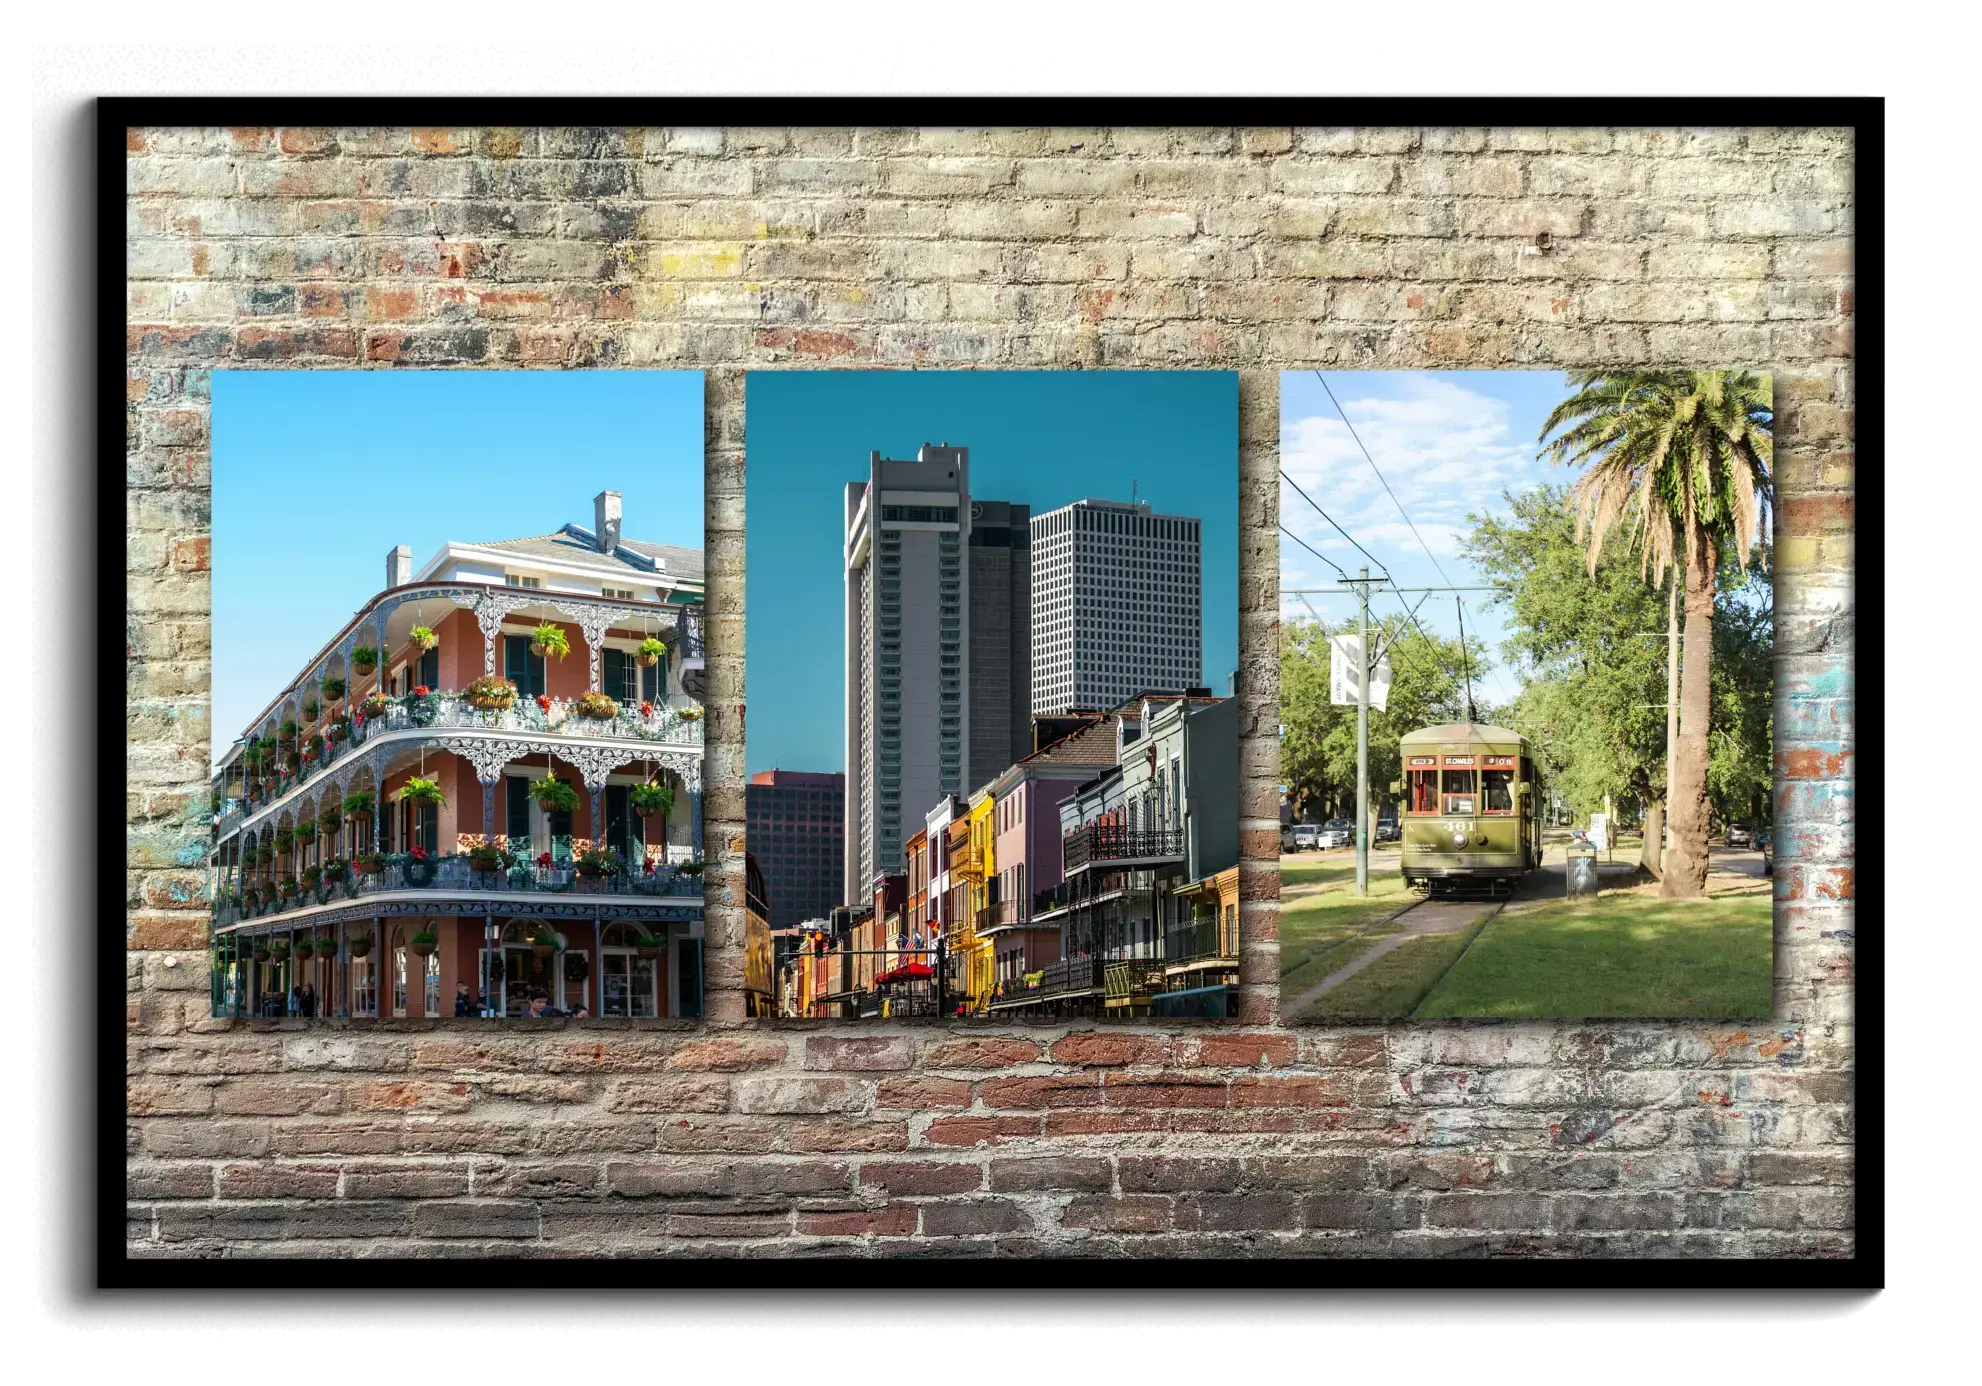Click the streetcar's St. Charles destination sign

[x=1461, y=762]
